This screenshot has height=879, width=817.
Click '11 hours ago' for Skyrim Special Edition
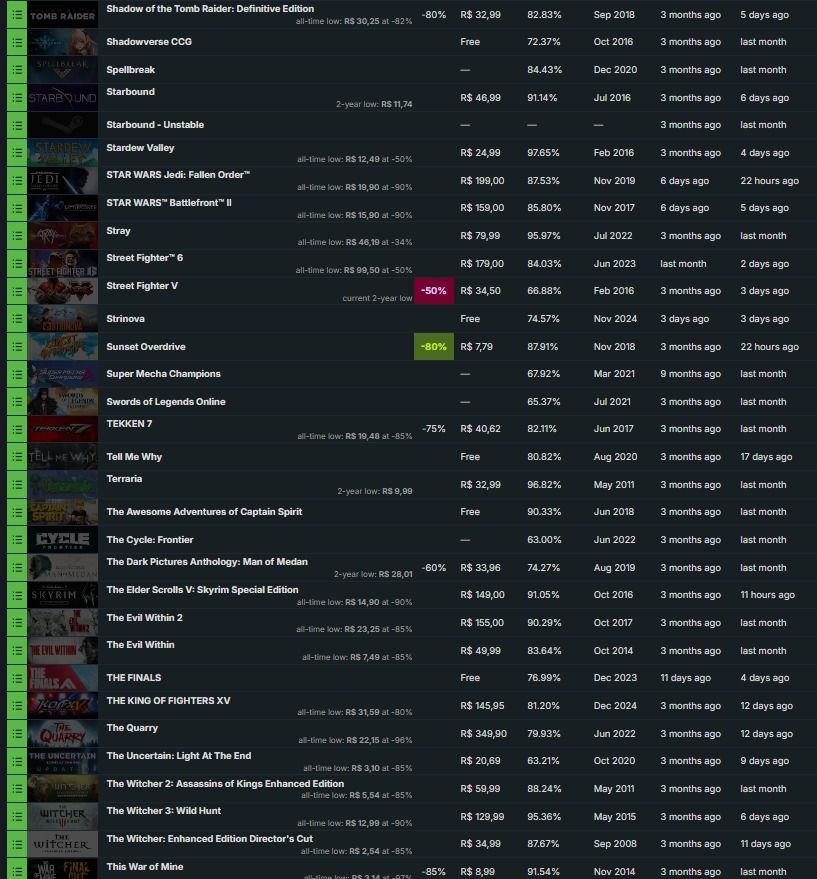click(768, 595)
